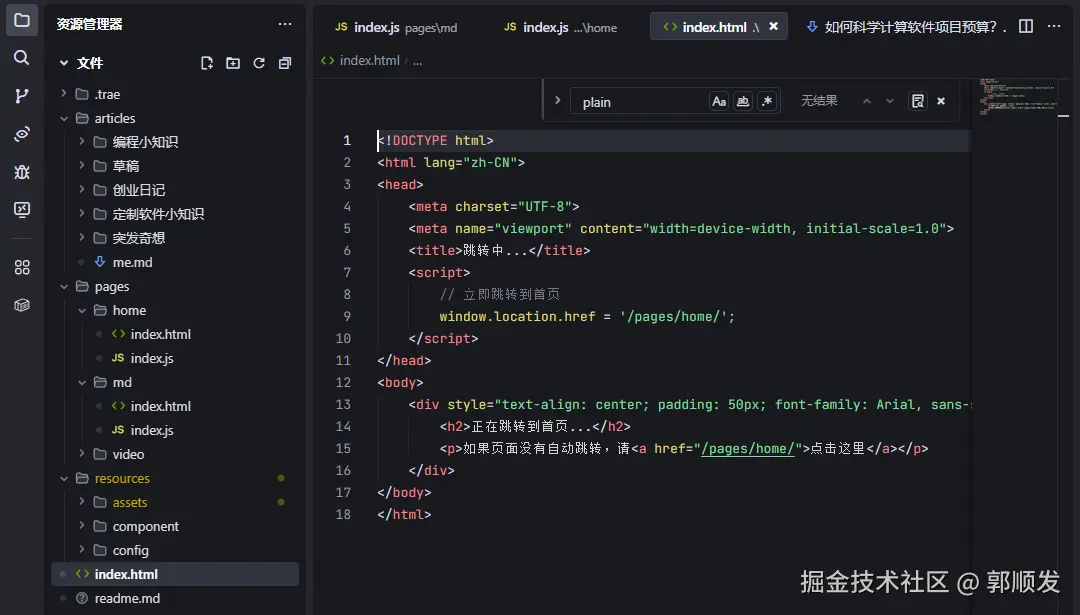Toggle find in selection
Screen dimensions: 1080x615
click(x=917, y=101)
